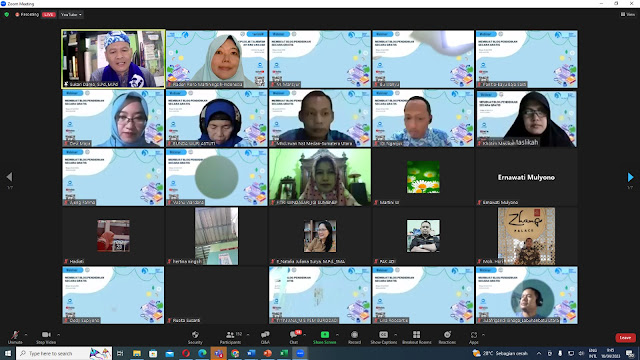Screen dimensions: 640x360
Task: Click the green encryption shield icon
Action: pyautogui.click(x=7, y=14)
